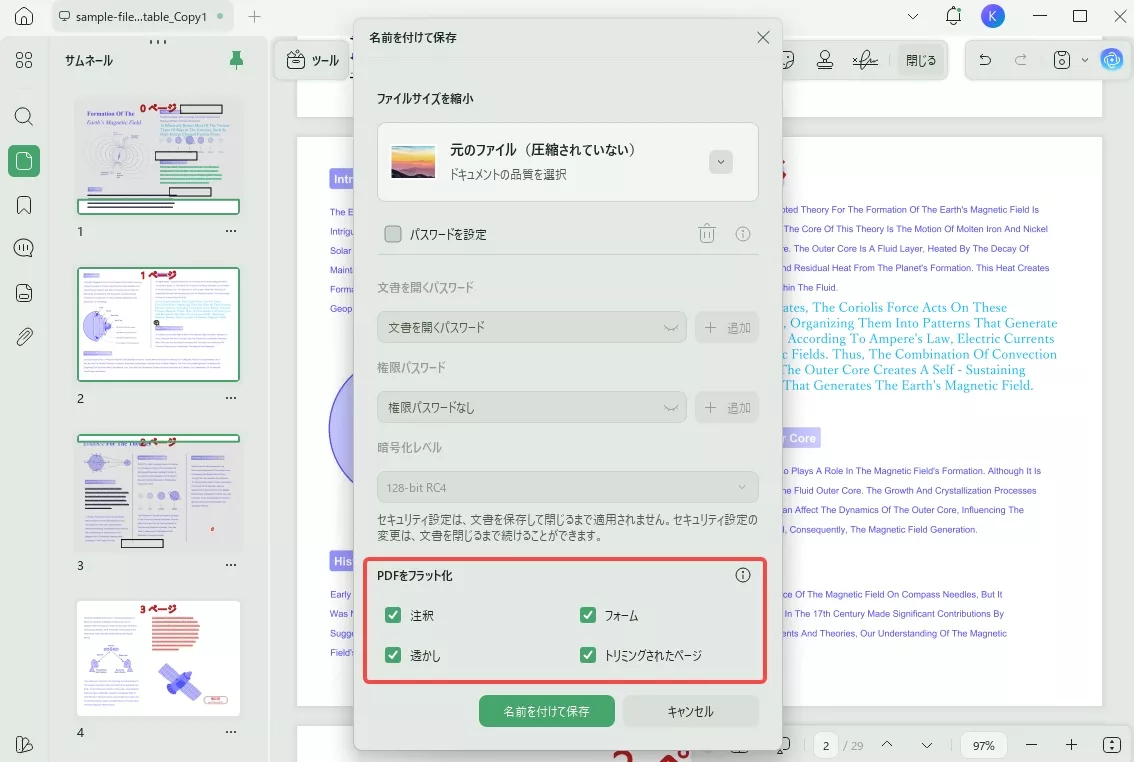Open the blue AI assistant icon
1134x762 pixels.
coord(1112,60)
